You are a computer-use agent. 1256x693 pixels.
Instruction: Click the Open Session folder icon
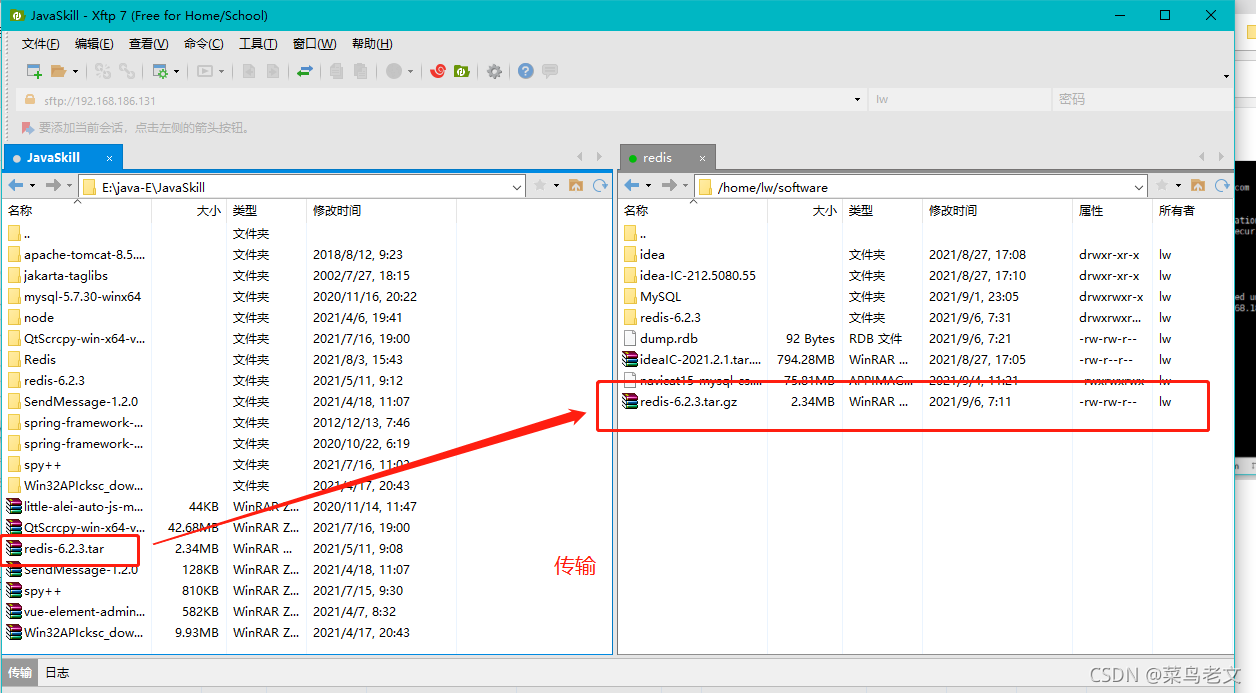pos(58,71)
